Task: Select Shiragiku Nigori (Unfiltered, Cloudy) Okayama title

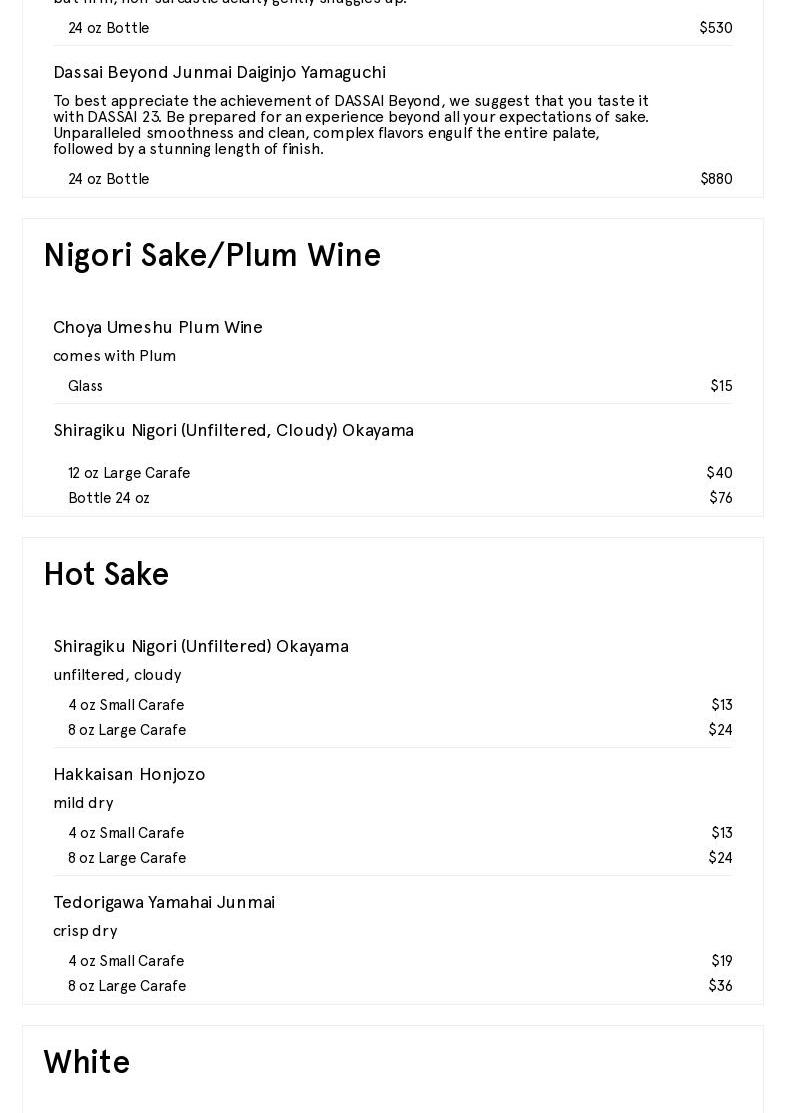Action: point(233,430)
